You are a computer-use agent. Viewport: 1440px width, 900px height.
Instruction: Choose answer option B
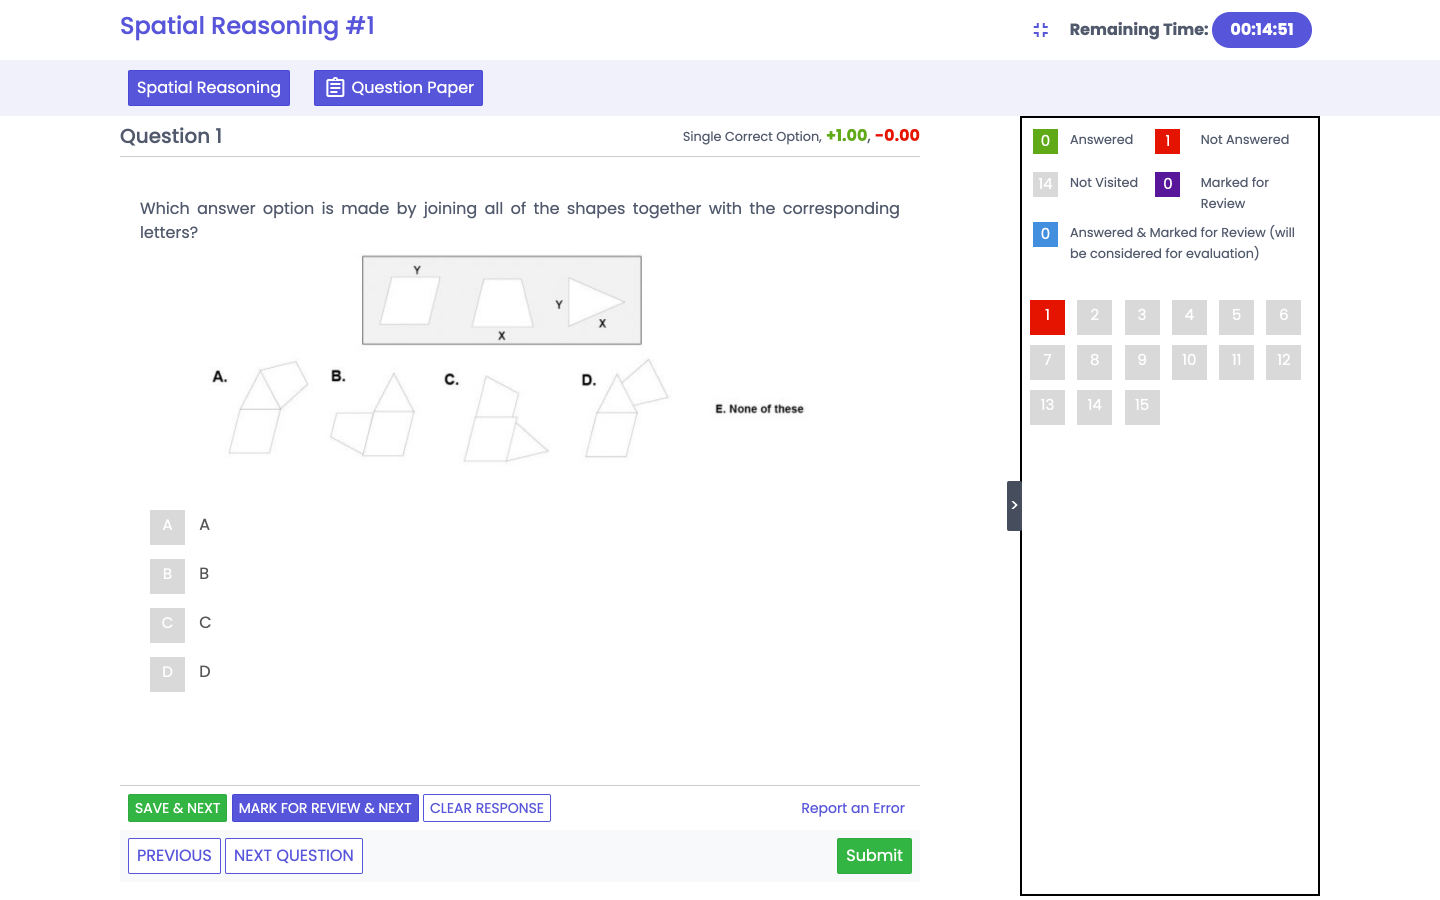(x=167, y=575)
